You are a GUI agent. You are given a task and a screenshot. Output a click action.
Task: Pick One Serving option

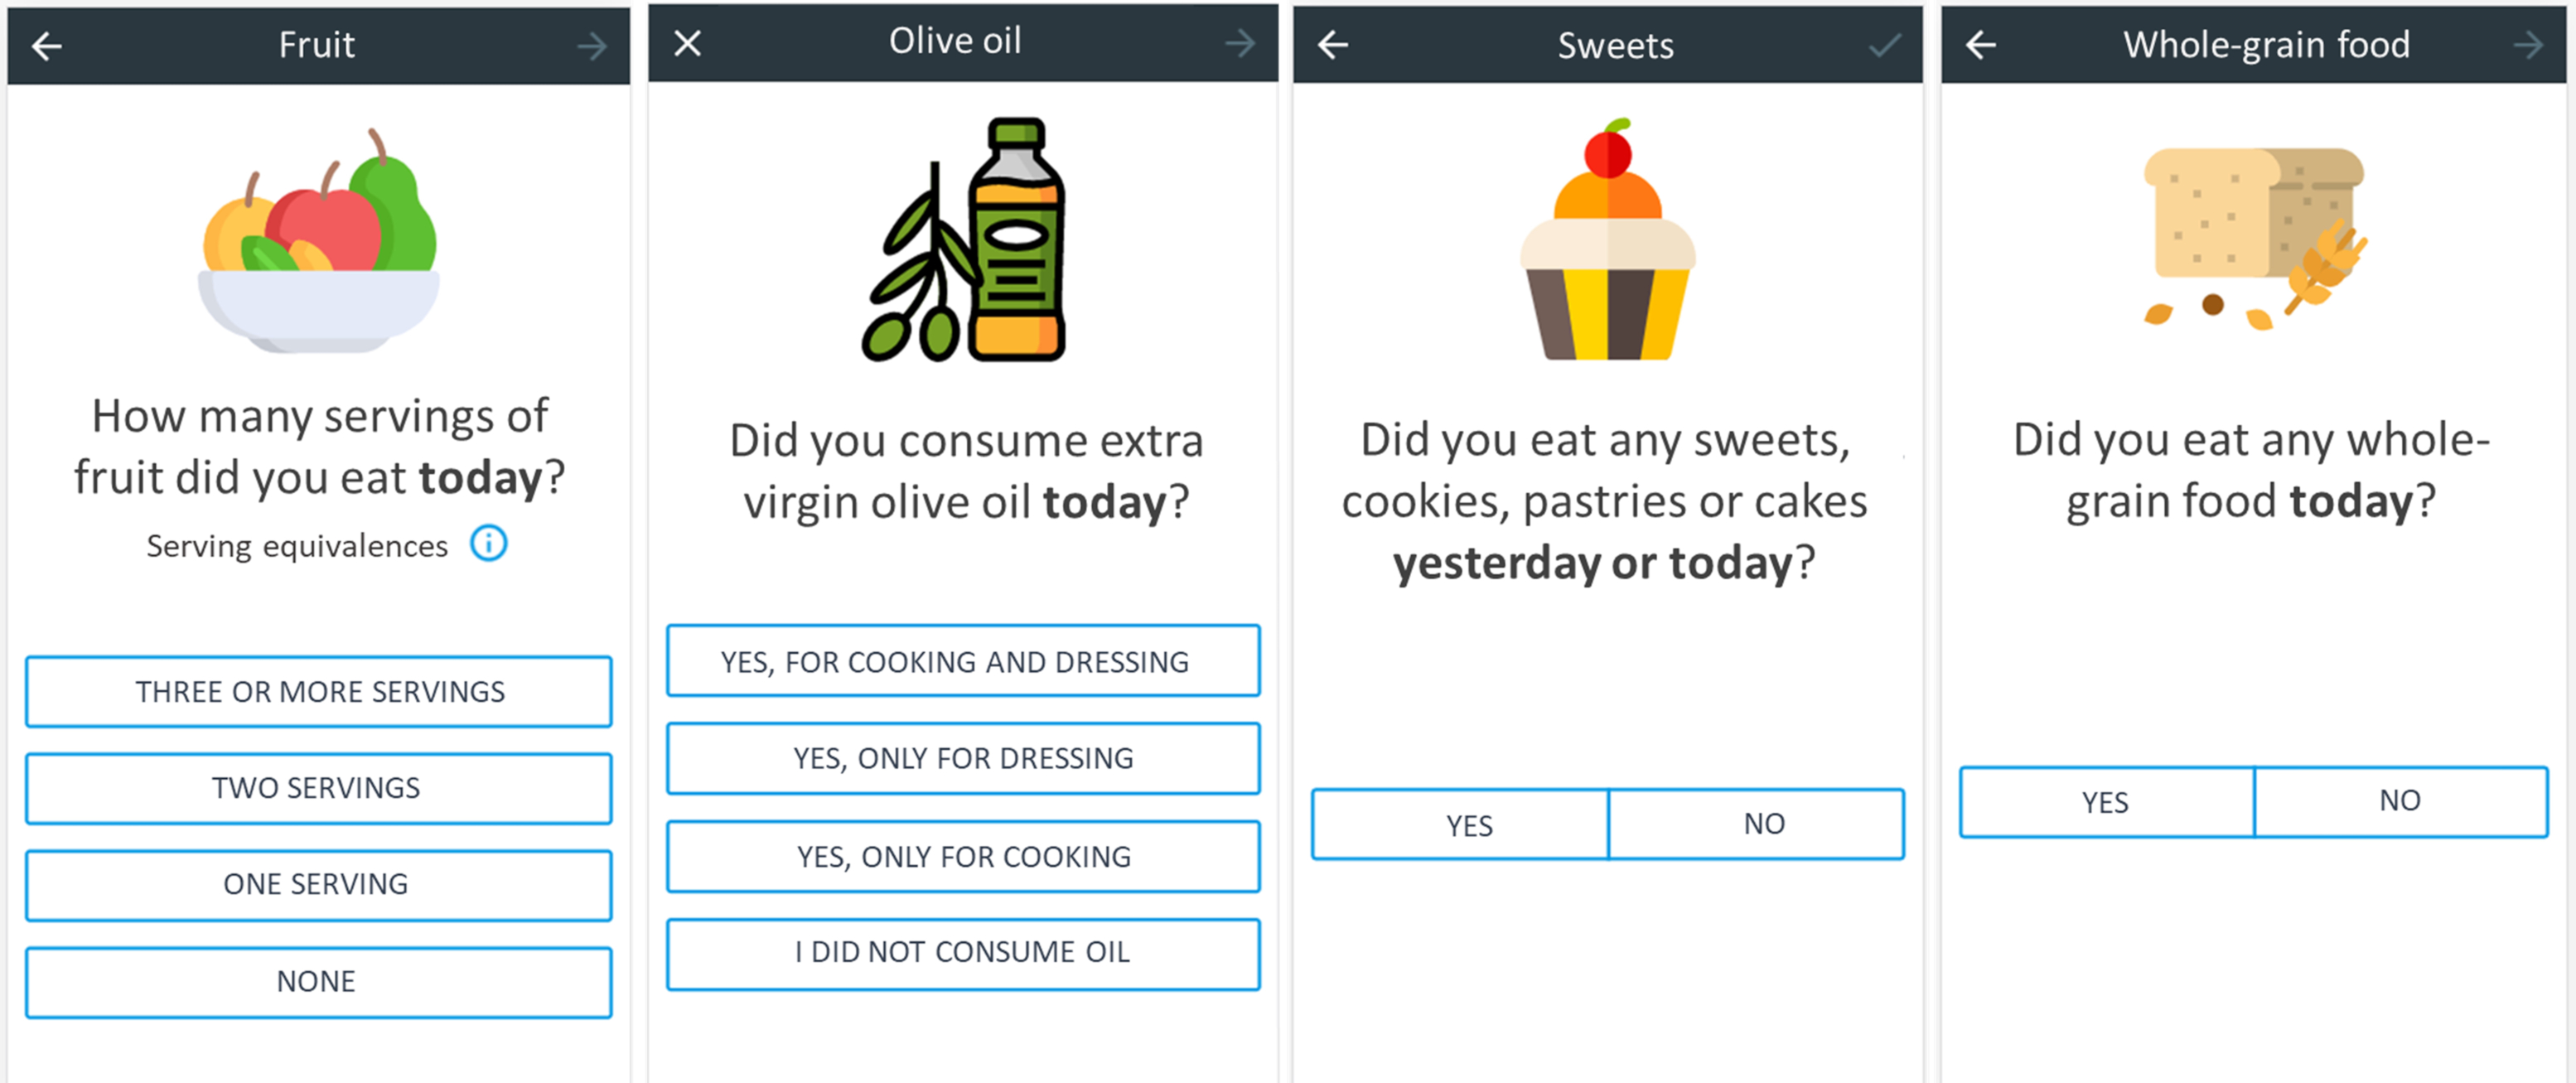tap(319, 885)
